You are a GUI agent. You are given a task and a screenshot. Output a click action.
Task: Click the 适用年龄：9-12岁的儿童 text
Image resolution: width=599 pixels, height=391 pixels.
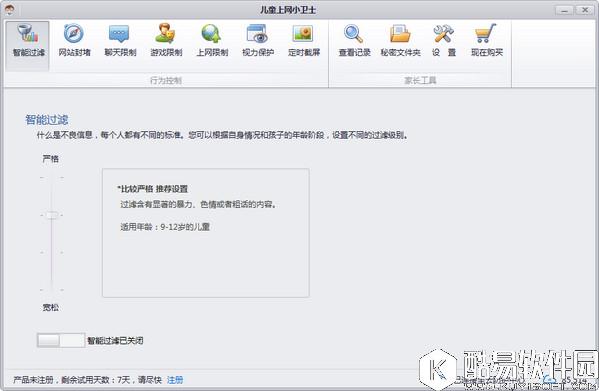pos(165,227)
